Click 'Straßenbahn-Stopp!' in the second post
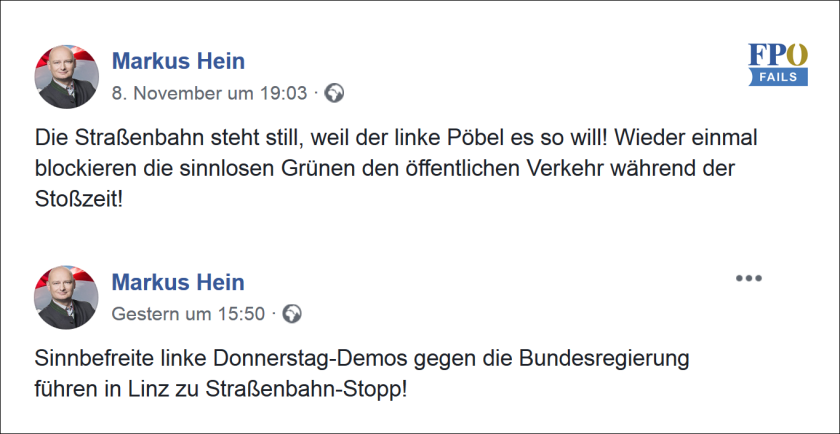The image size is (840, 434). (x=306, y=390)
